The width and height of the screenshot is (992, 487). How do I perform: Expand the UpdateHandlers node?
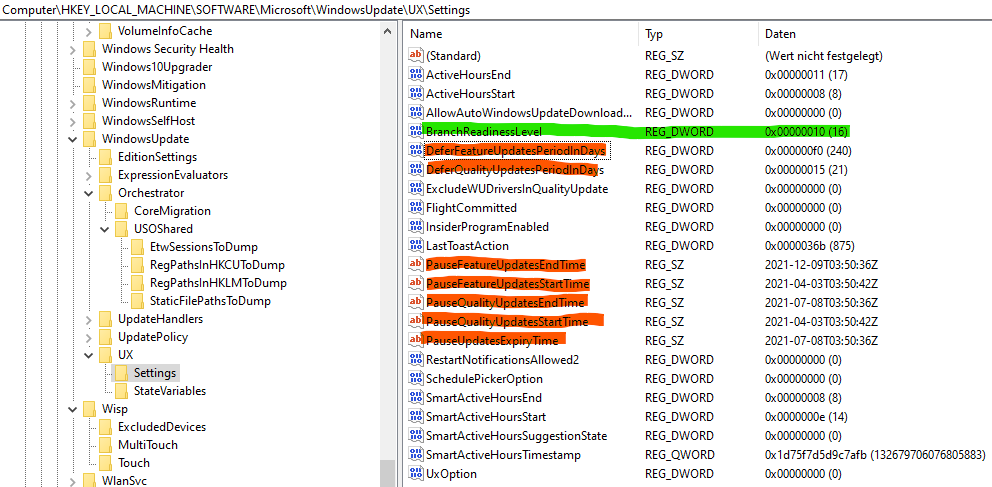(88, 319)
